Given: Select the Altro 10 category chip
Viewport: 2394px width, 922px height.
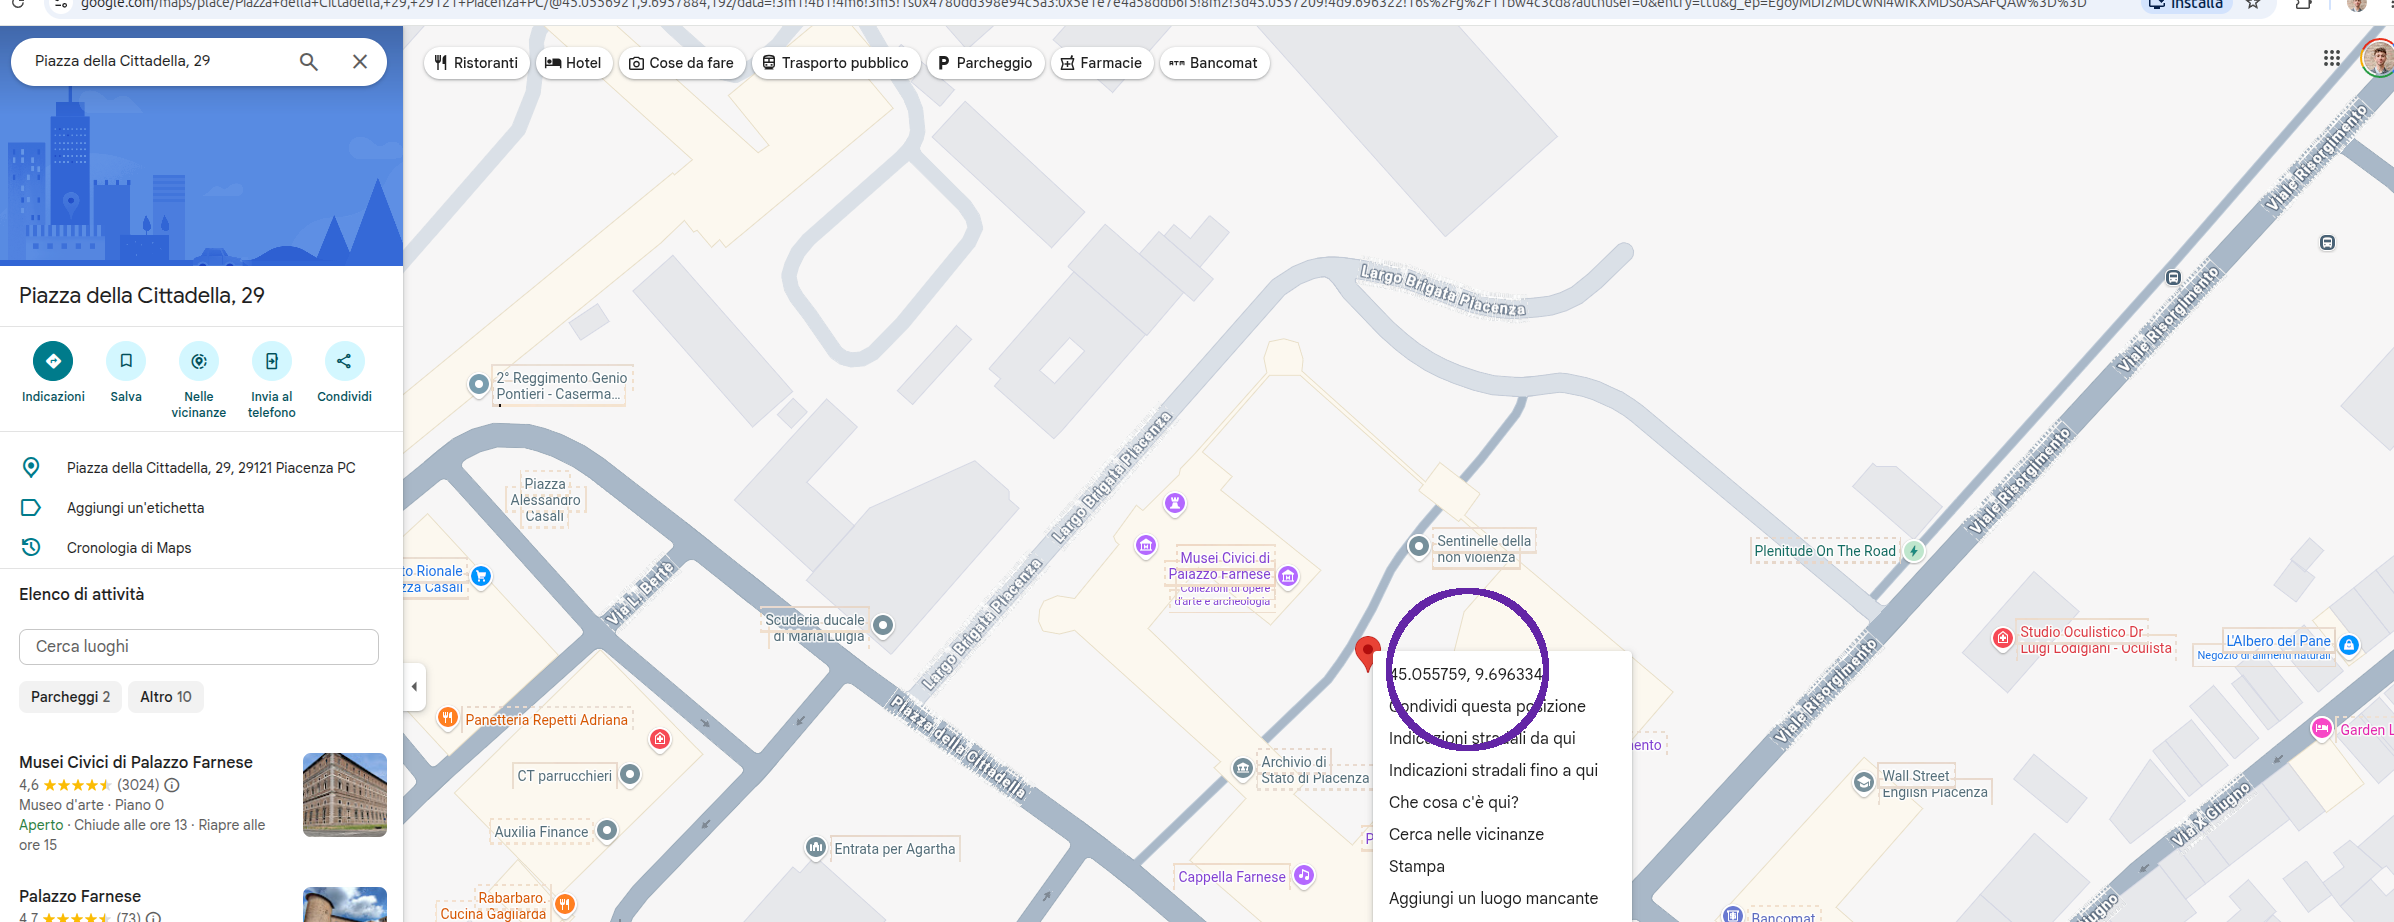Looking at the screenshot, I should click(166, 697).
